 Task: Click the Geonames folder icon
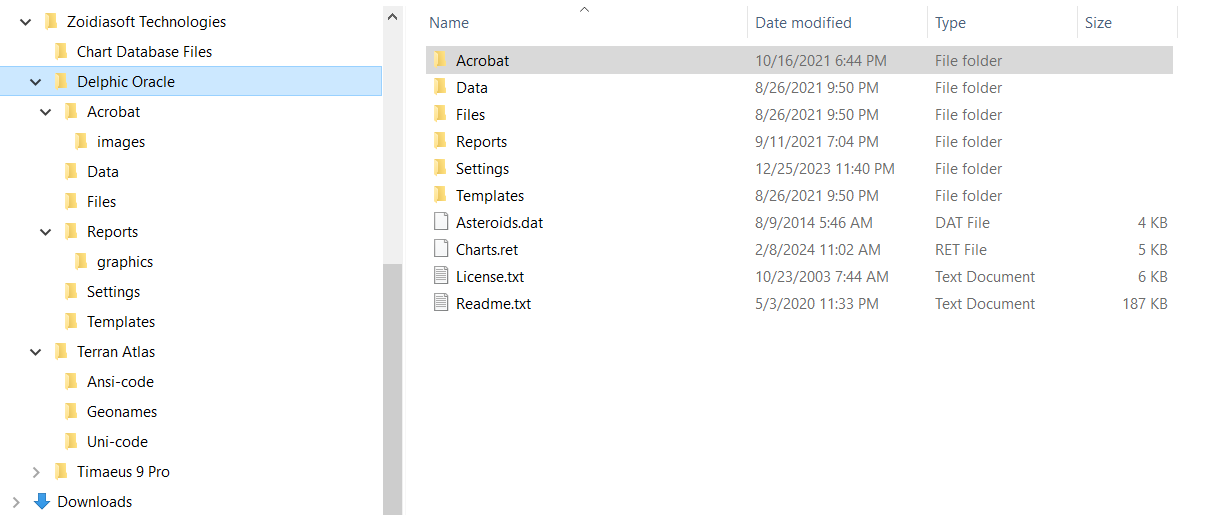tap(71, 411)
